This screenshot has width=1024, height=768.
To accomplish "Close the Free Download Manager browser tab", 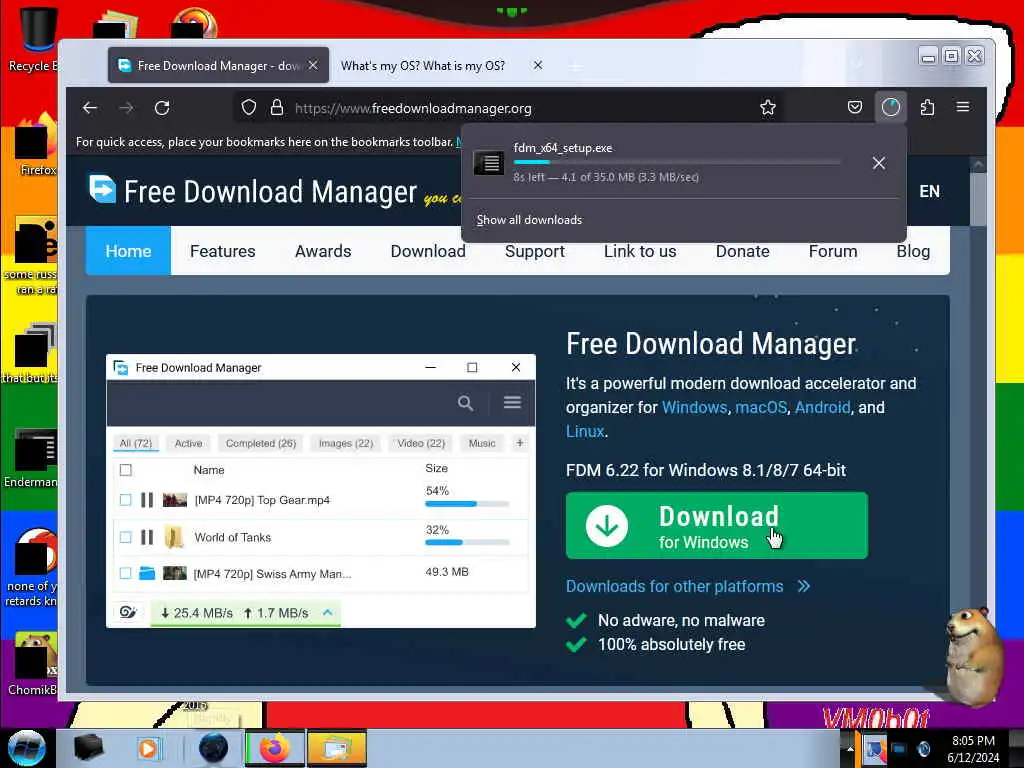I will coord(313,65).
